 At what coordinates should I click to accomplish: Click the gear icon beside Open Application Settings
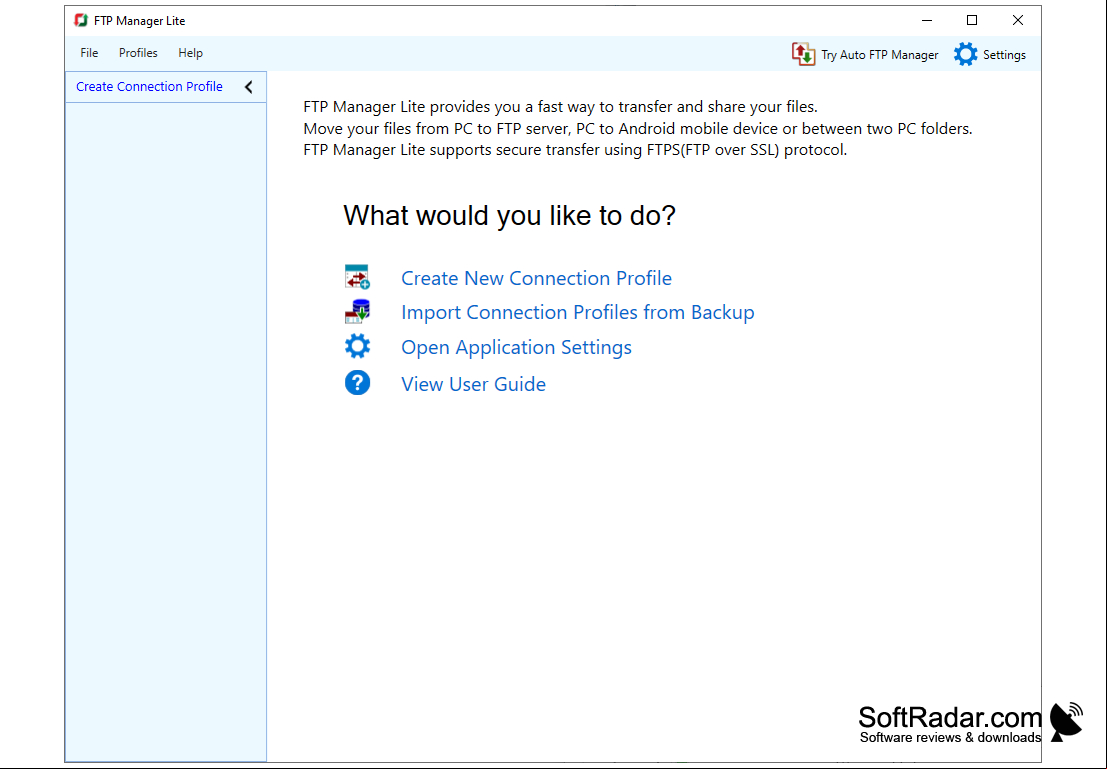357,346
